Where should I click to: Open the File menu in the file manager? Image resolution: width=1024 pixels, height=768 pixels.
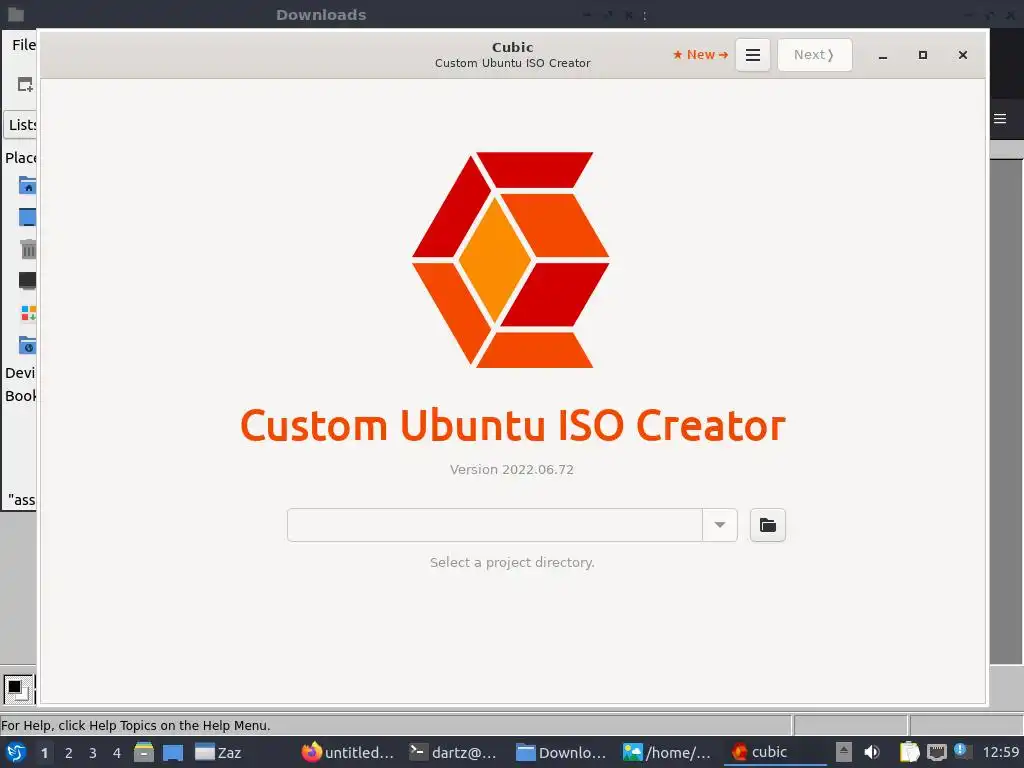coord(23,45)
